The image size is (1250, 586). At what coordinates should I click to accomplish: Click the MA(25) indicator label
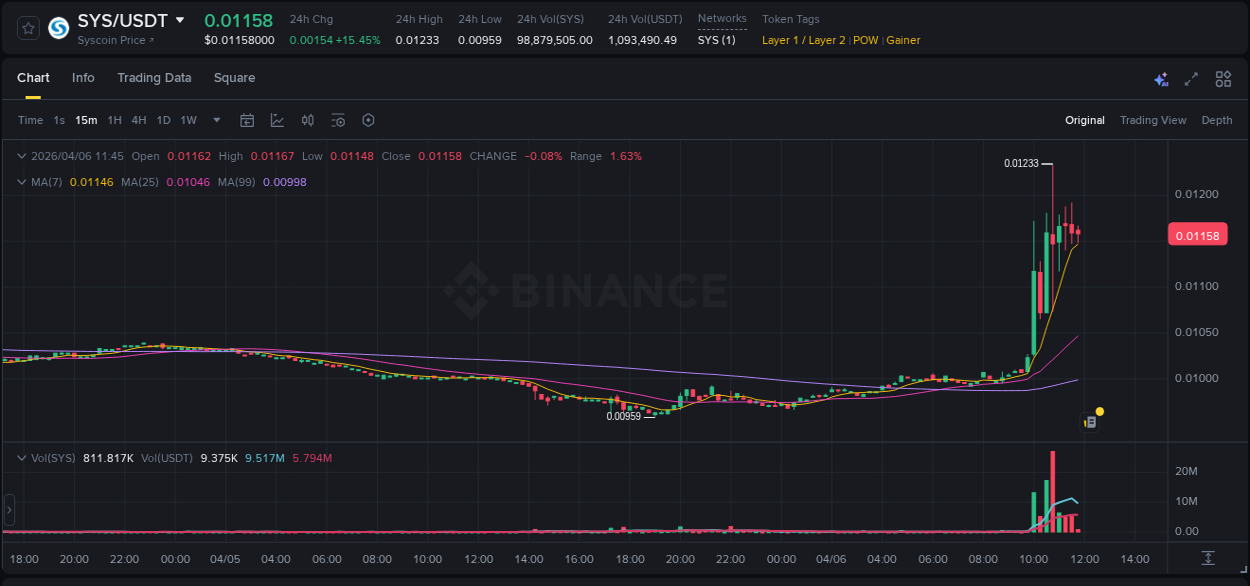[140, 182]
